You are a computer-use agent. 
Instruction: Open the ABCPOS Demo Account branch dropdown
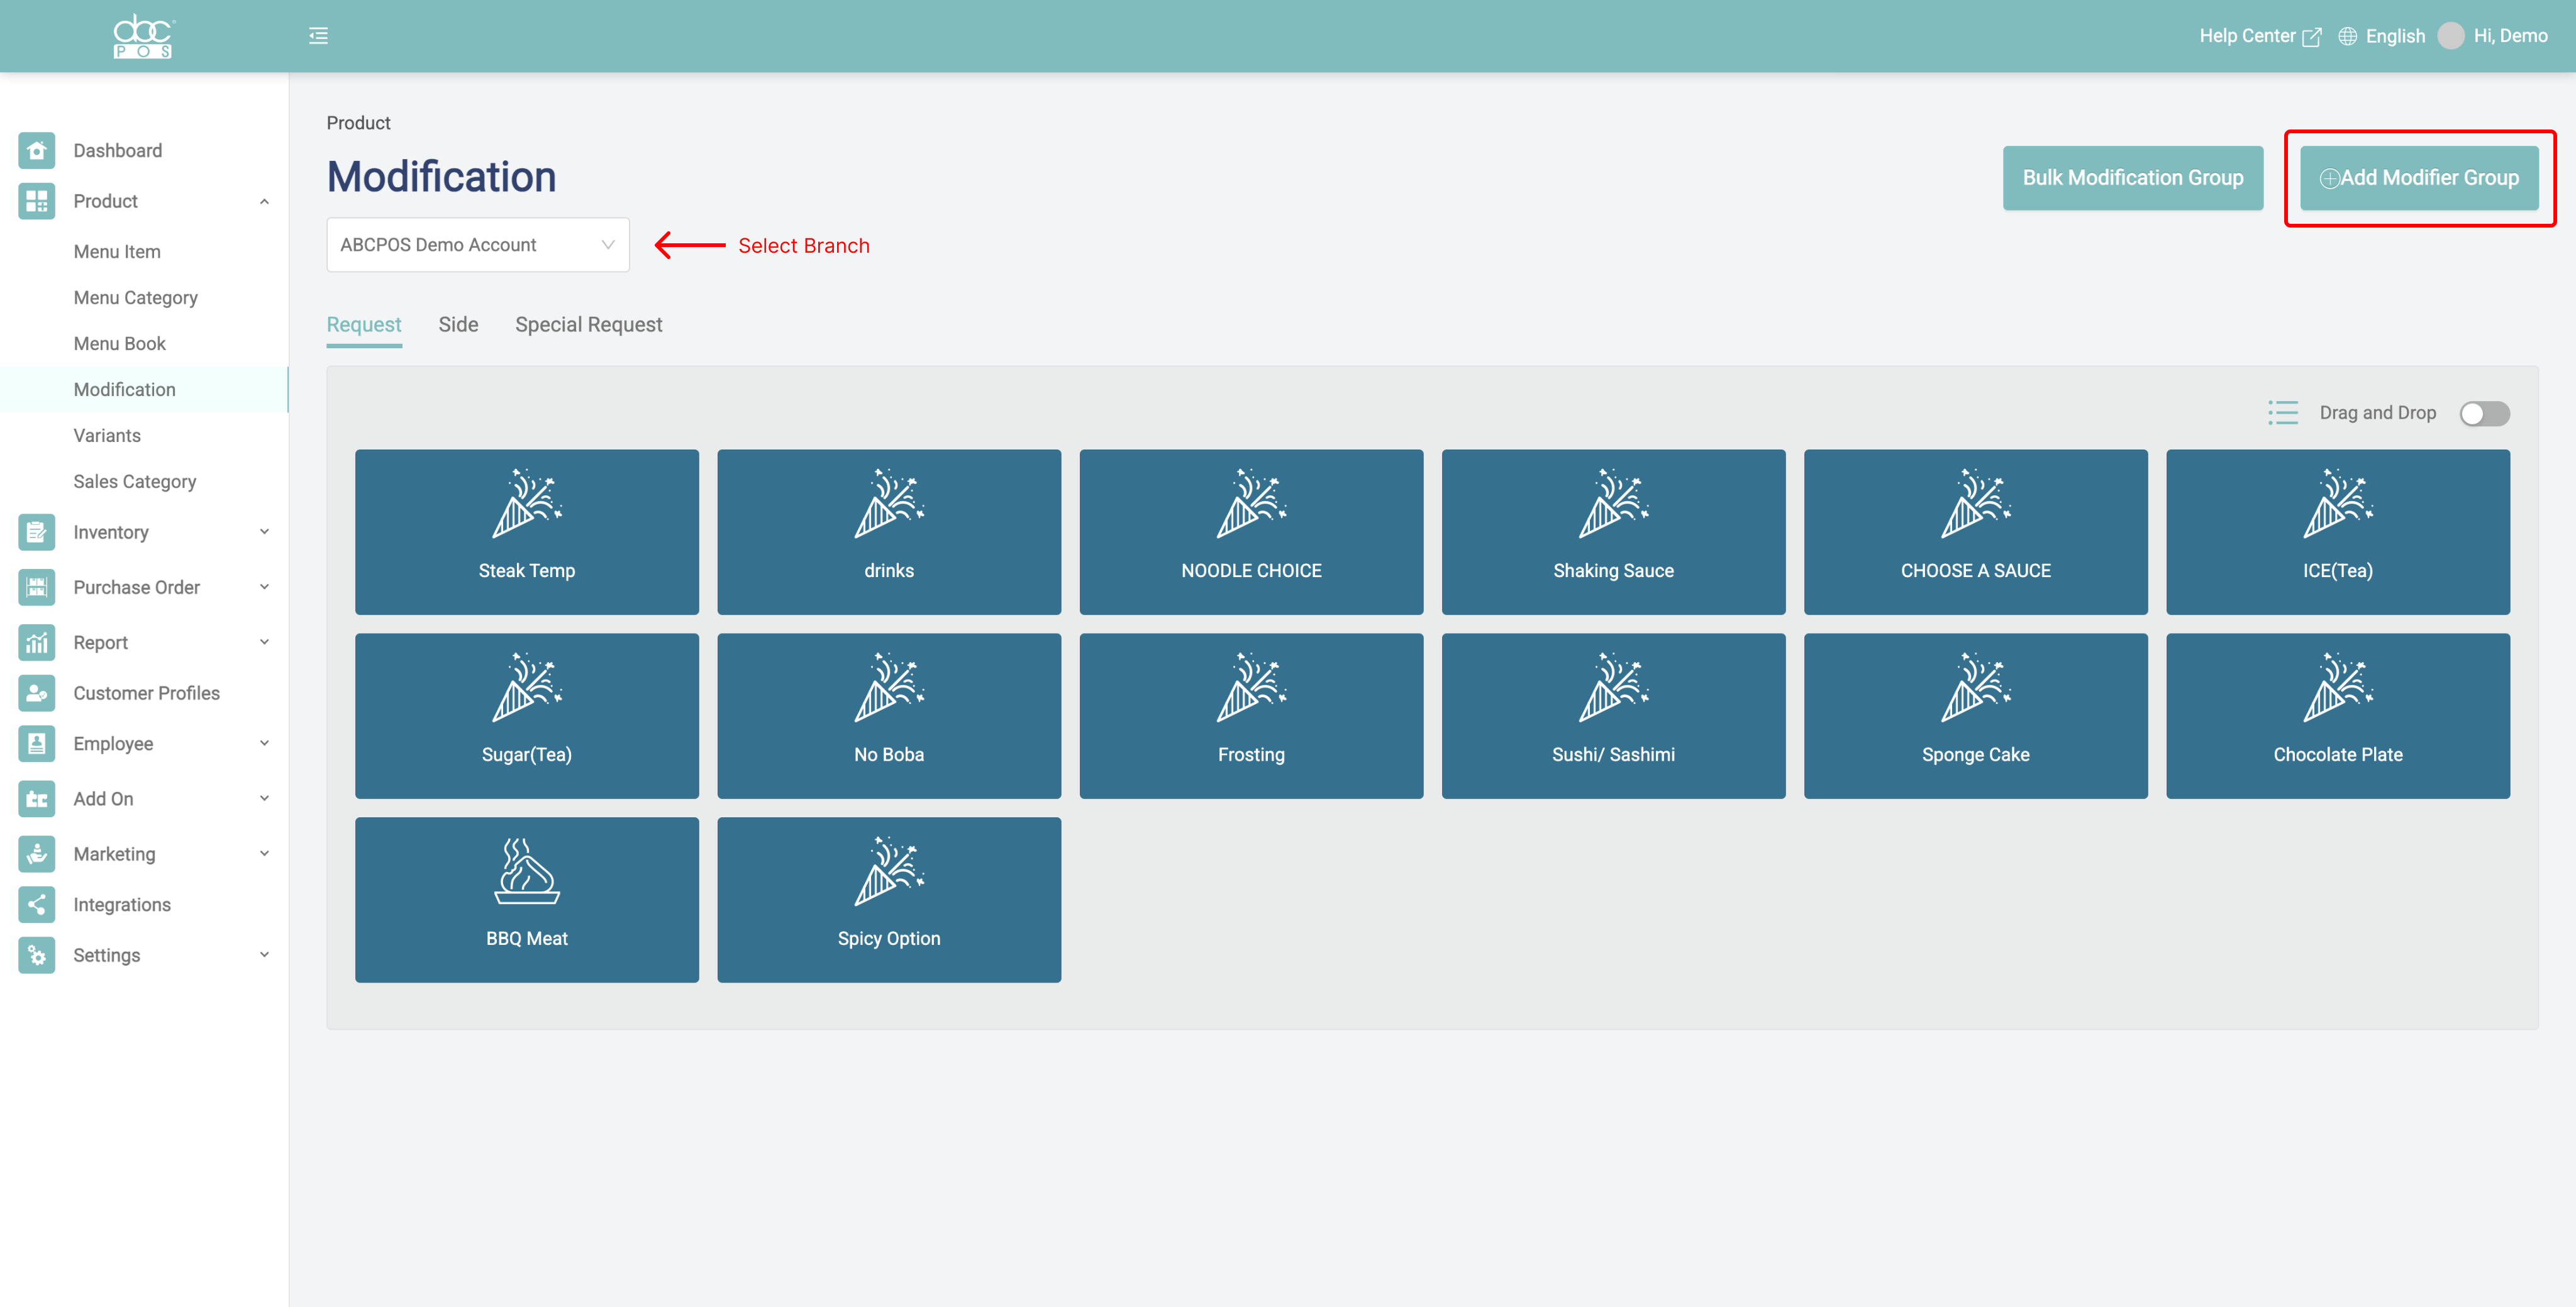478,245
